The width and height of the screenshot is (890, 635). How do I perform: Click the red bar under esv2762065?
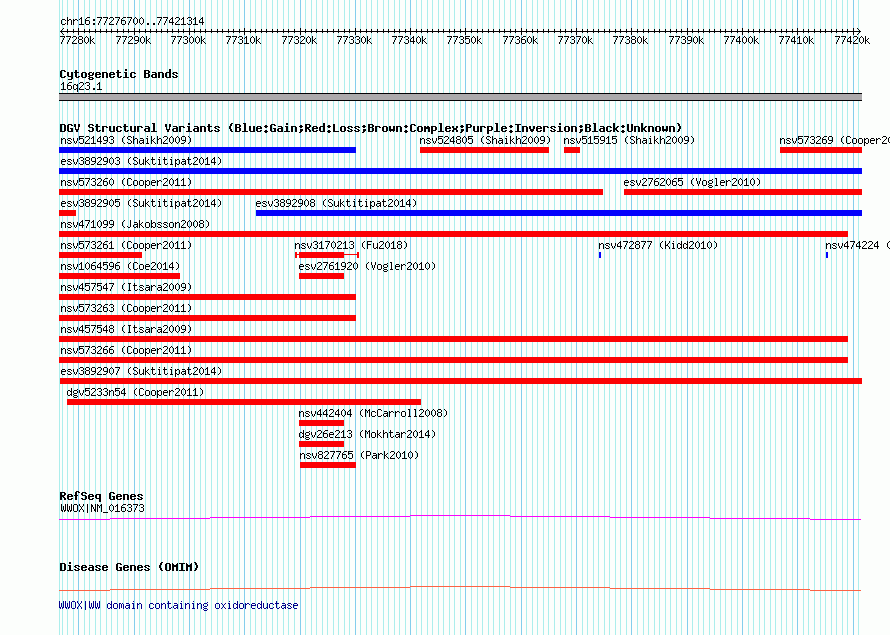[743, 192]
